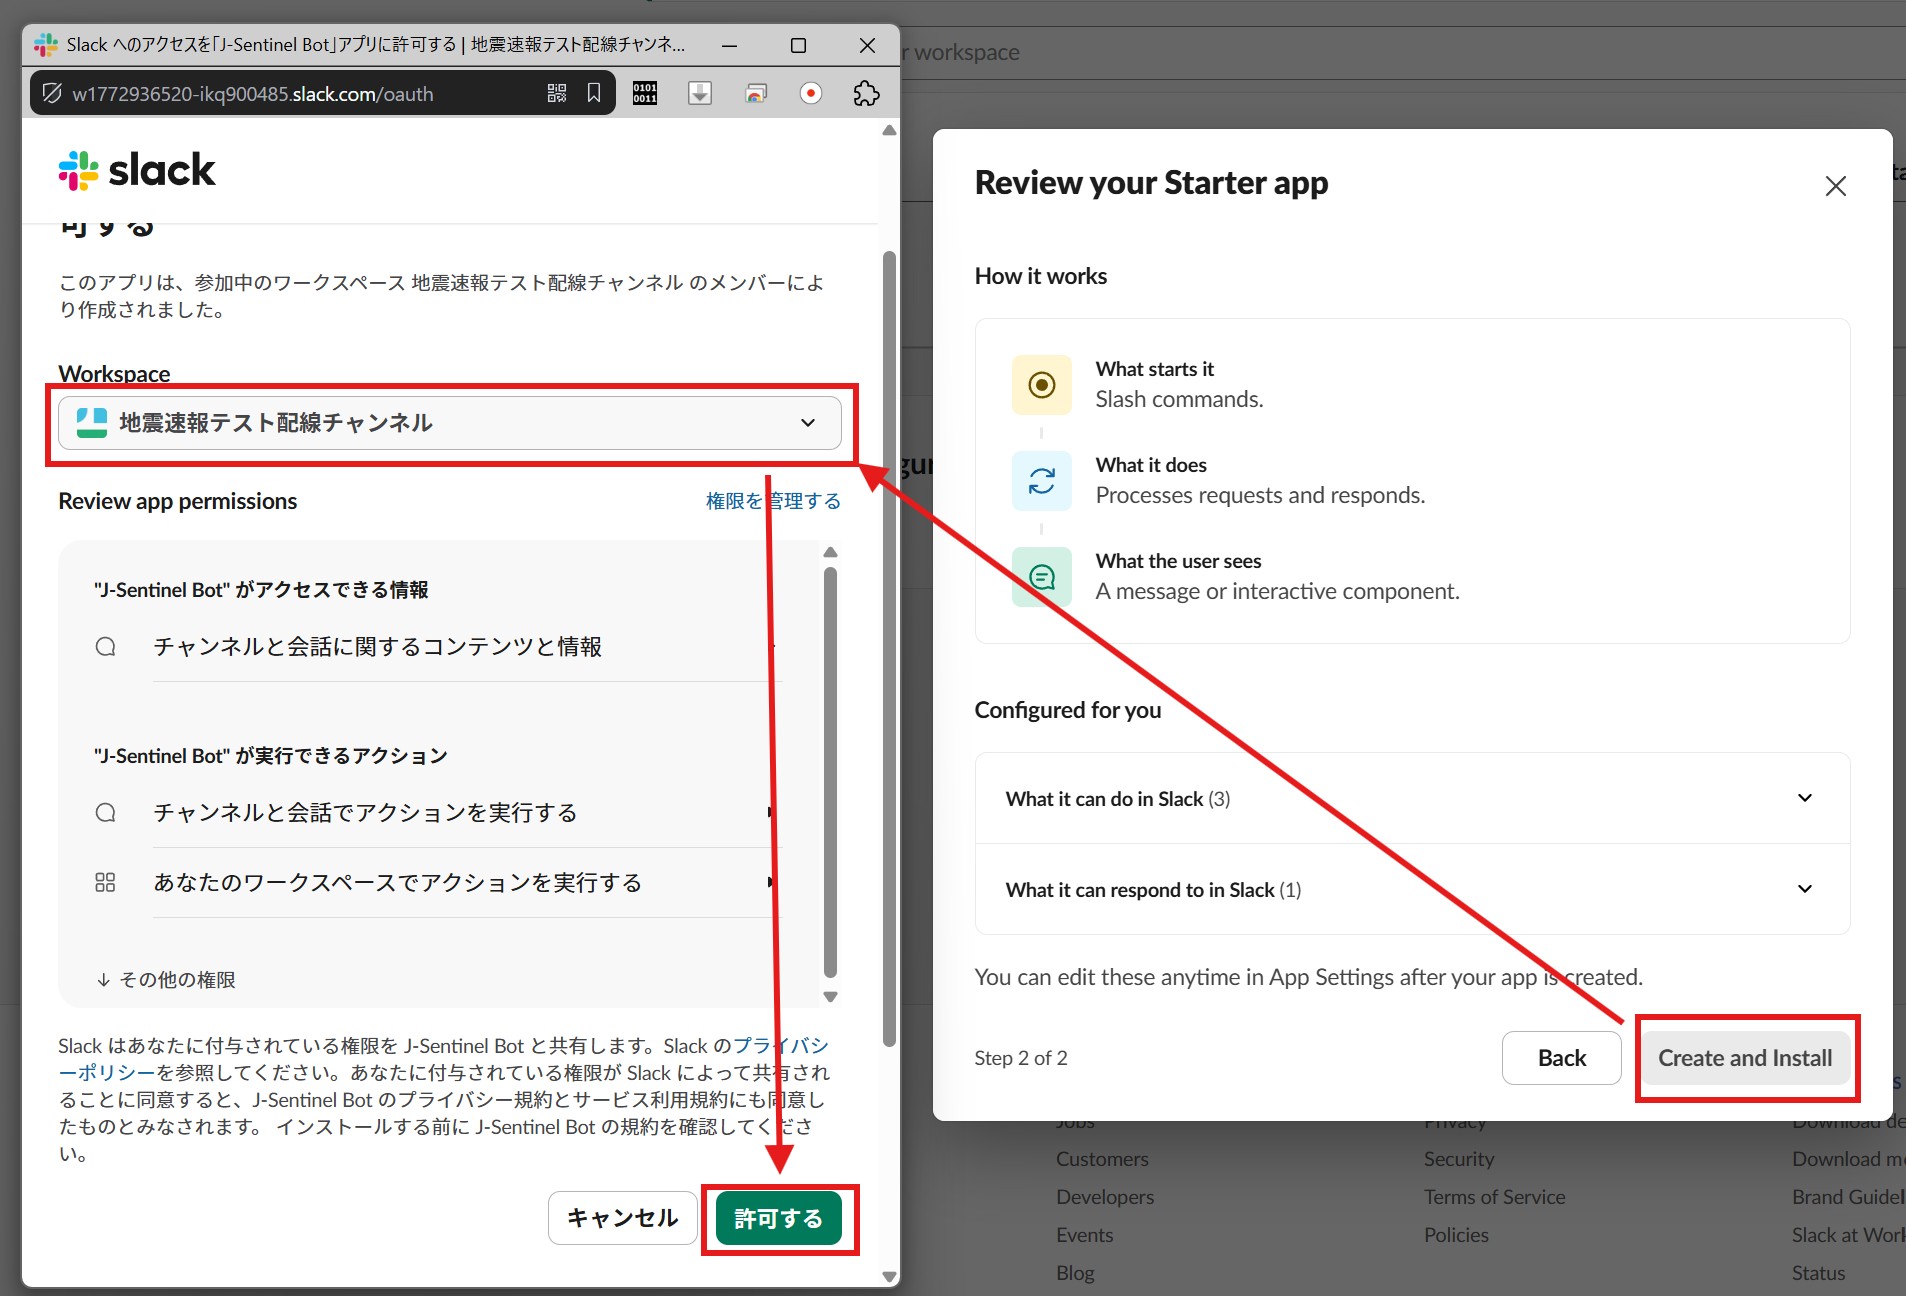This screenshot has height=1296, width=1906.
Task: Click the キャンセル cancel button
Action: pyautogui.click(x=622, y=1218)
